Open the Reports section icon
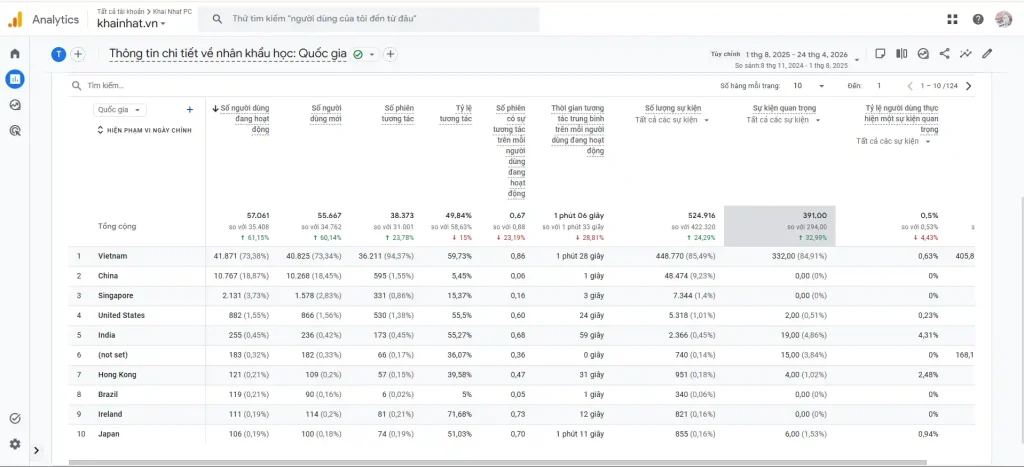The image size is (1024, 467). pos(14,79)
